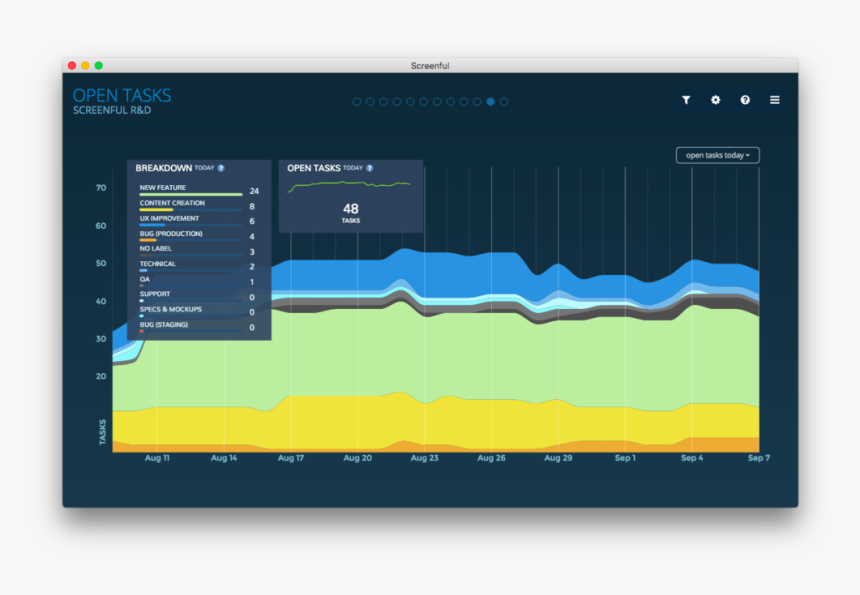
Task: Click the Aug 23 date on the timeline
Action: point(424,458)
